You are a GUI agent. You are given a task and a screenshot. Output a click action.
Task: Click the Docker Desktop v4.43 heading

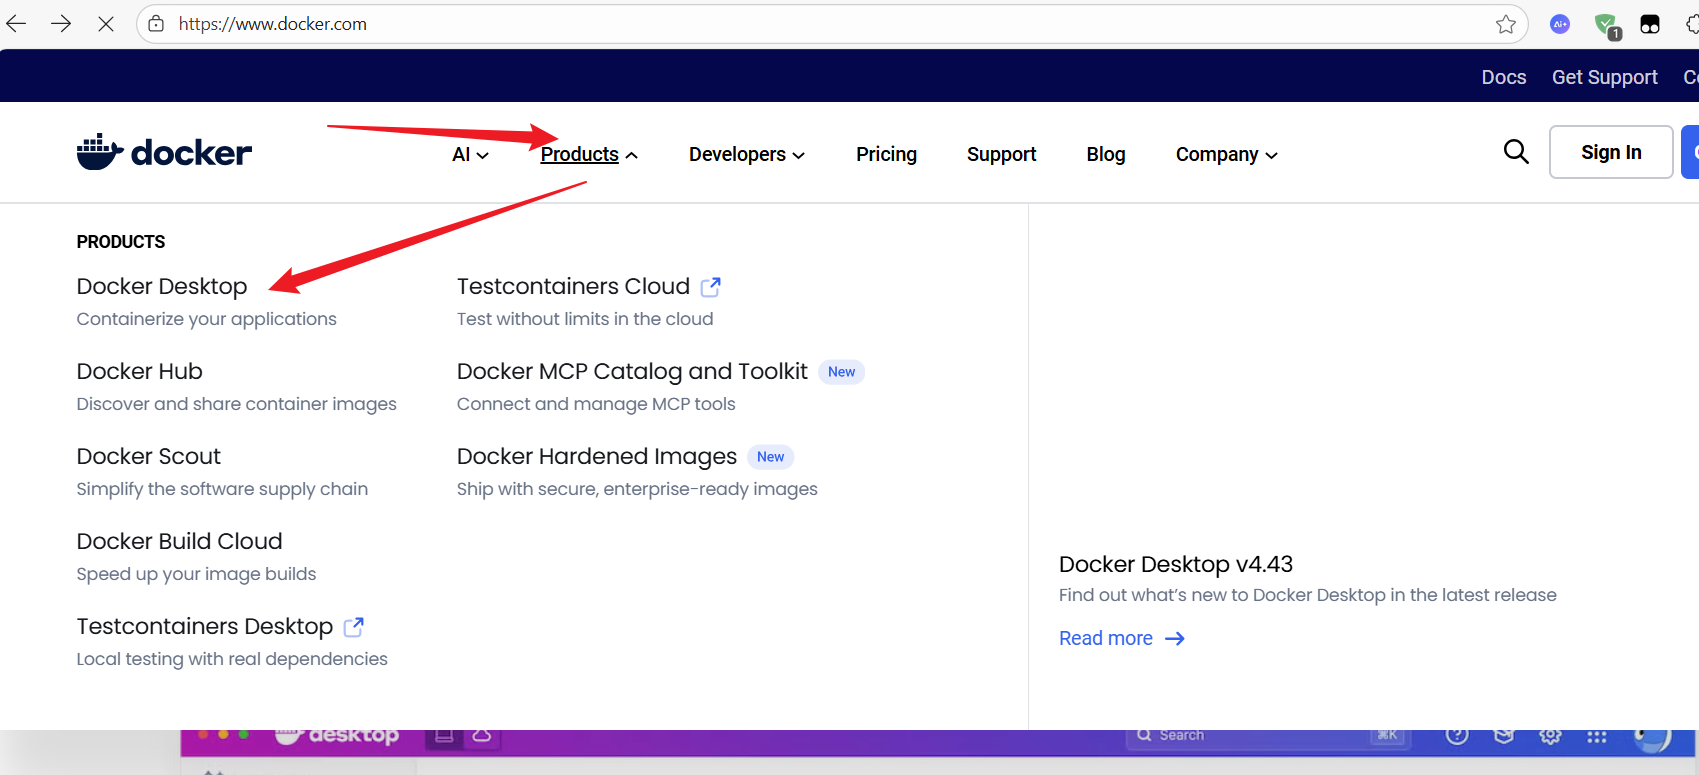coord(1176,564)
